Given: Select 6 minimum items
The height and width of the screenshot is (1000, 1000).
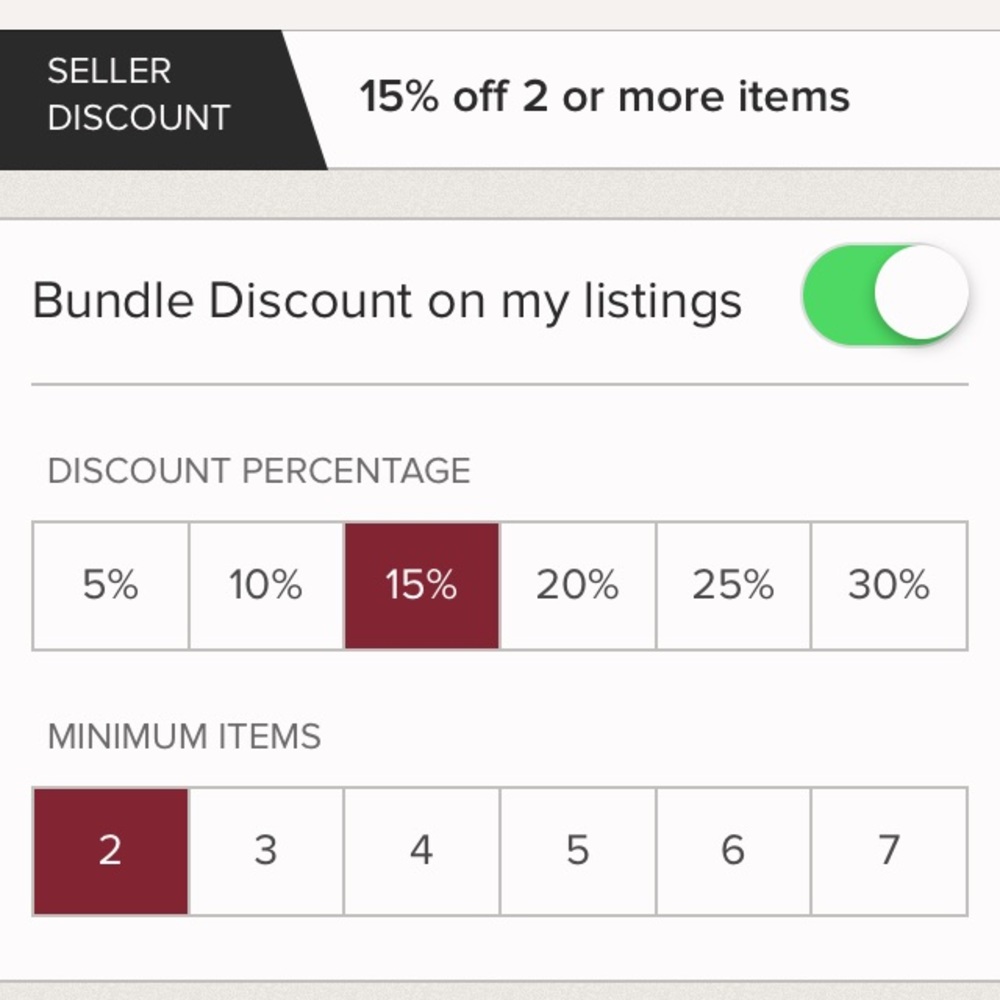Looking at the screenshot, I should (731, 849).
